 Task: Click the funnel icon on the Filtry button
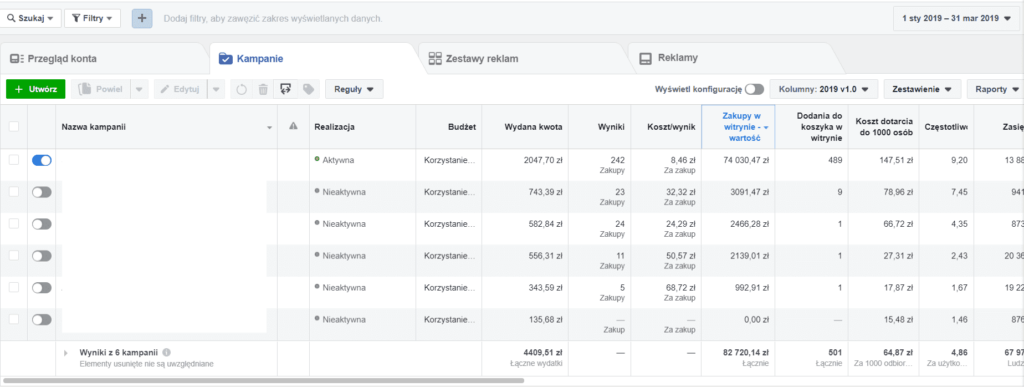point(76,18)
